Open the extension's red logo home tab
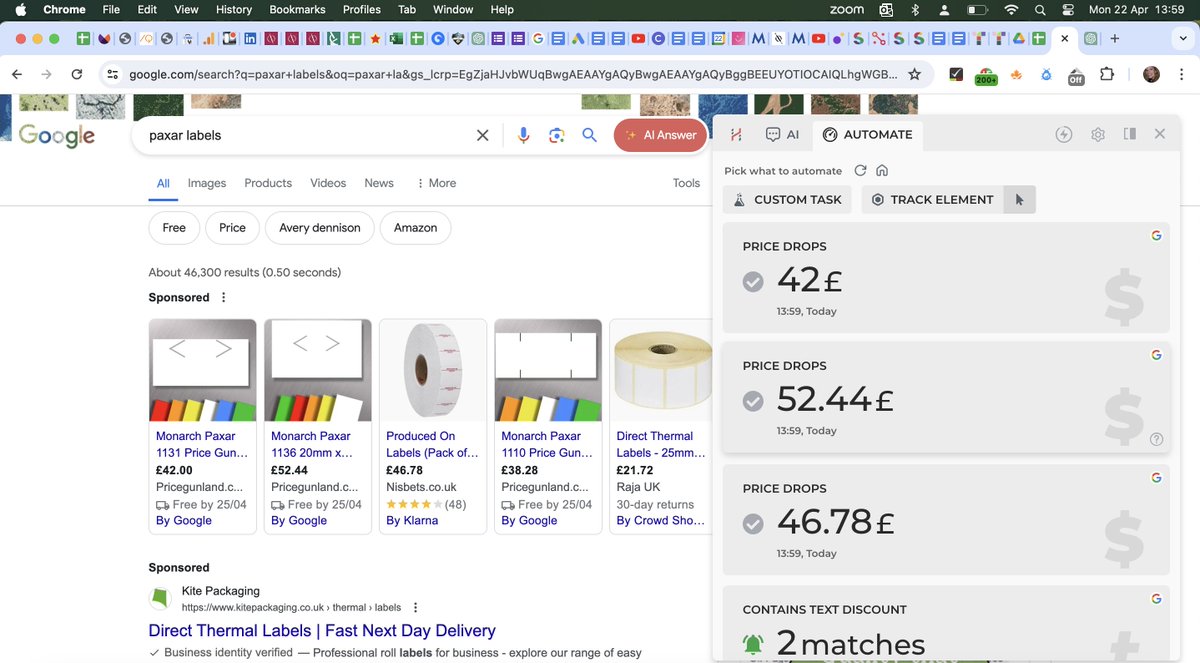 (x=736, y=134)
